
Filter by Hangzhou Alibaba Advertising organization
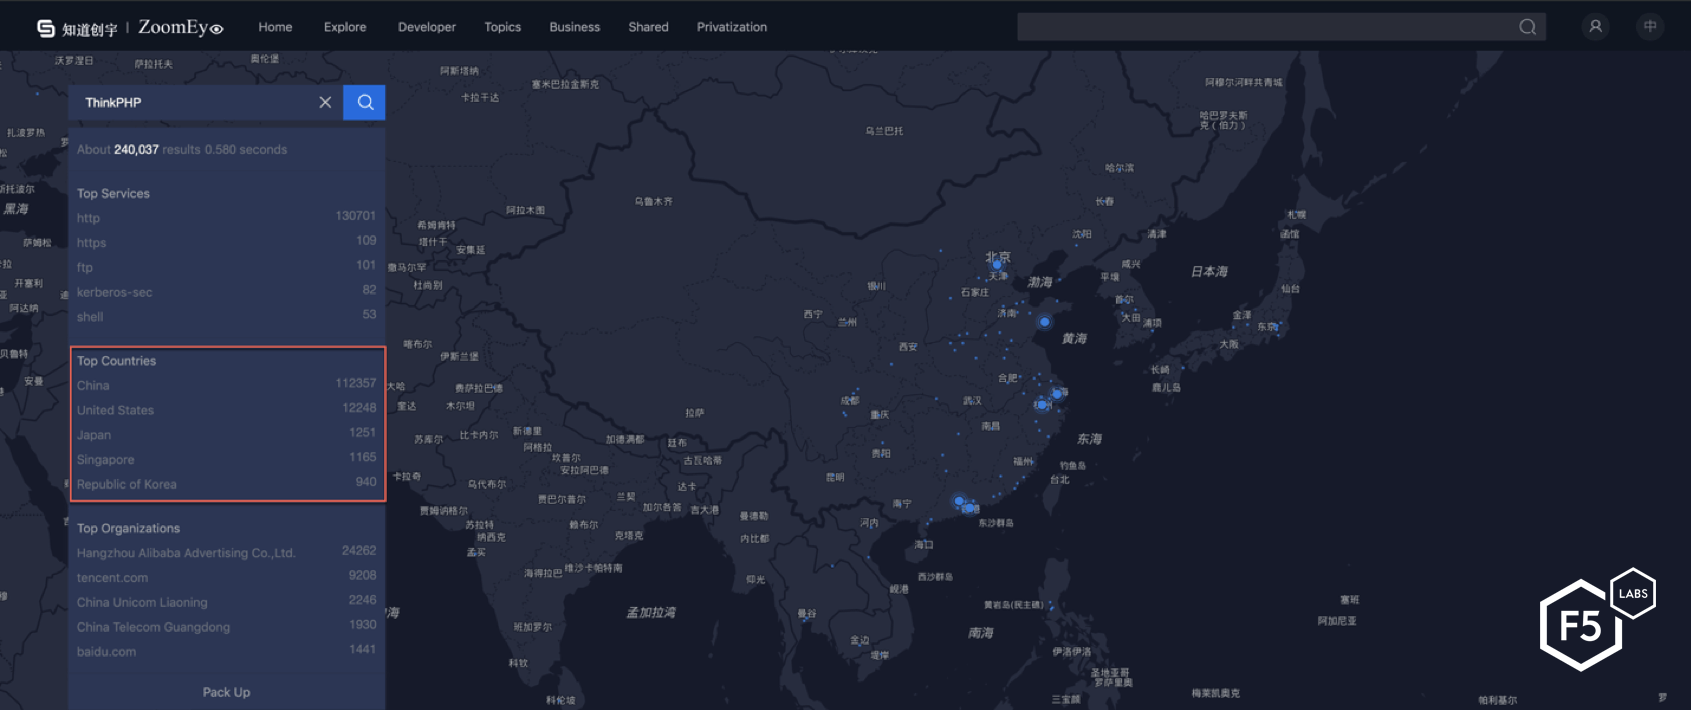(x=186, y=553)
